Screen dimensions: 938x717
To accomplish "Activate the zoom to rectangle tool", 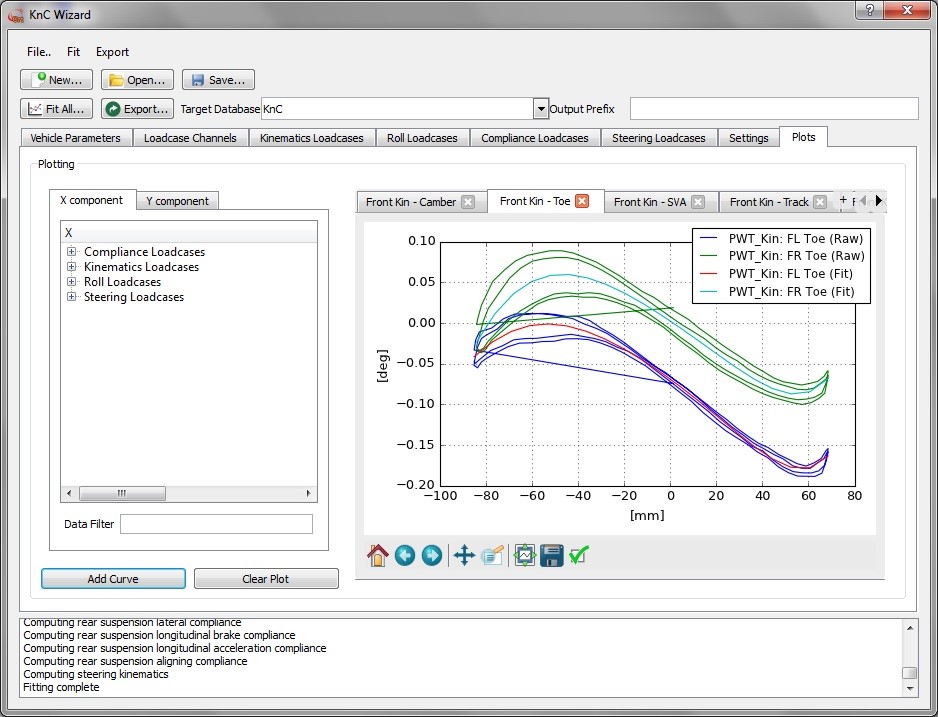I will coord(491,555).
